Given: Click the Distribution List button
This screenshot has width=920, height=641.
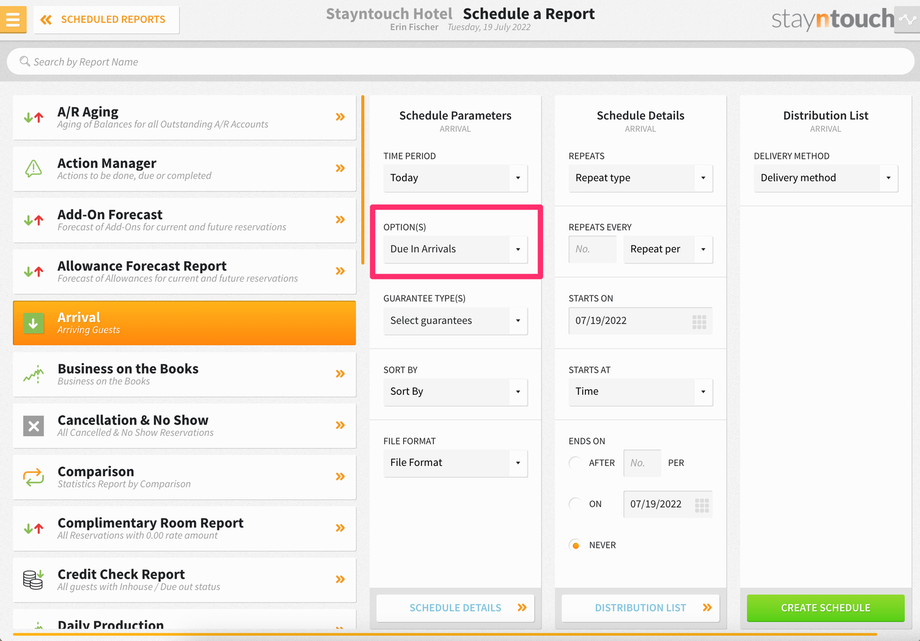Looking at the screenshot, I should (x=640, y=608).
